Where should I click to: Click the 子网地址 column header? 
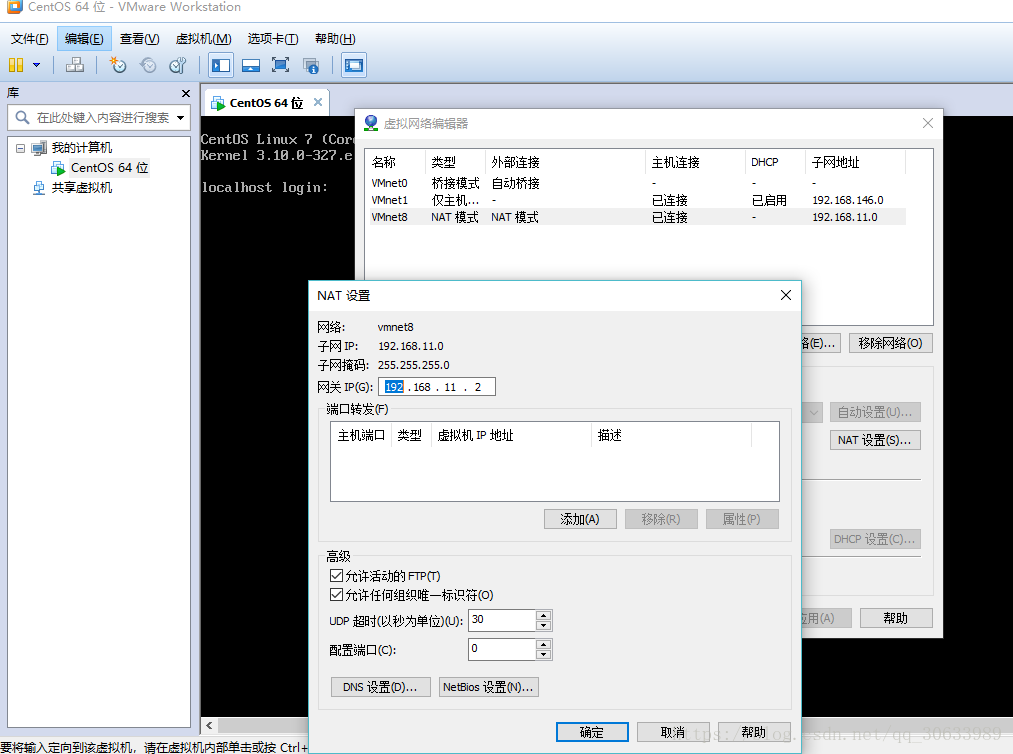click(x=854, y=163)
